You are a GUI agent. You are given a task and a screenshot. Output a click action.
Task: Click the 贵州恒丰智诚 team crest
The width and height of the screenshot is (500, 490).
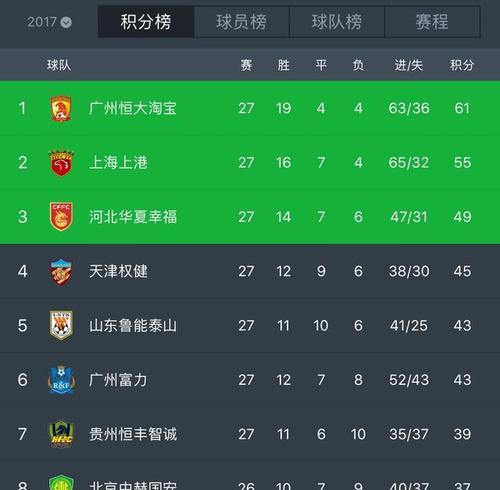coord(61,434)
